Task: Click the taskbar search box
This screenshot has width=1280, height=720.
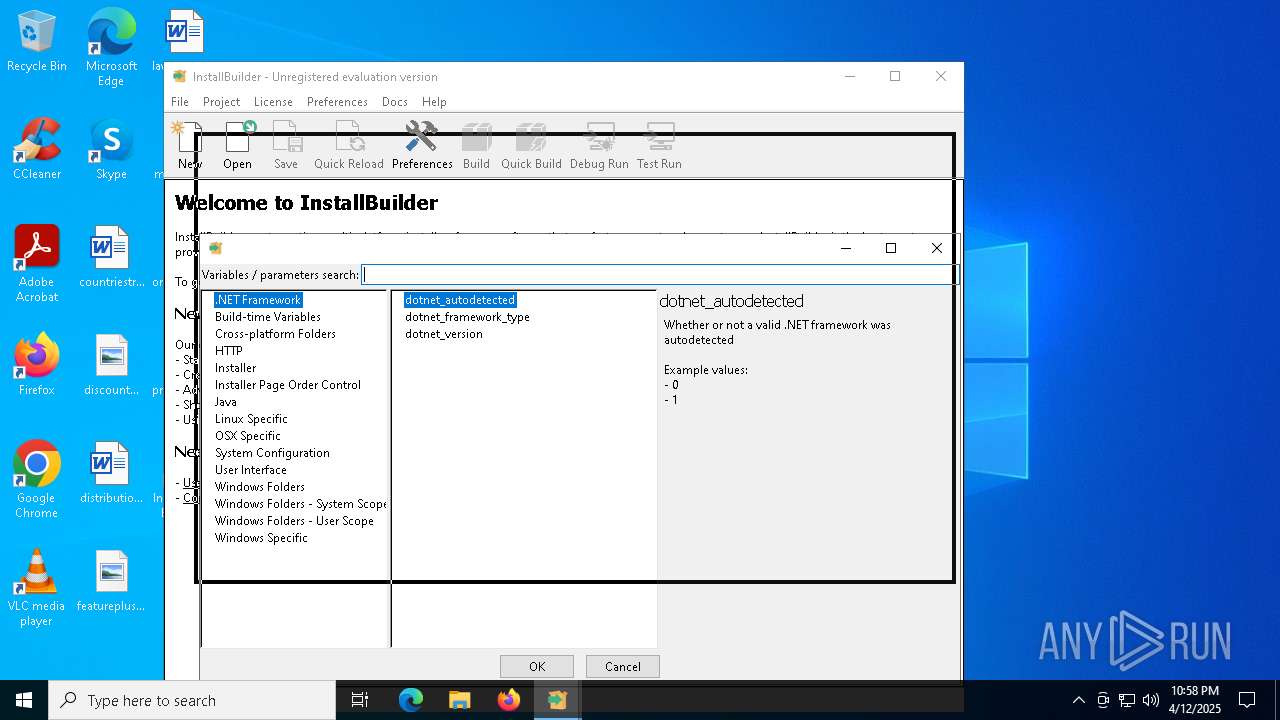Action: [192, 700]
